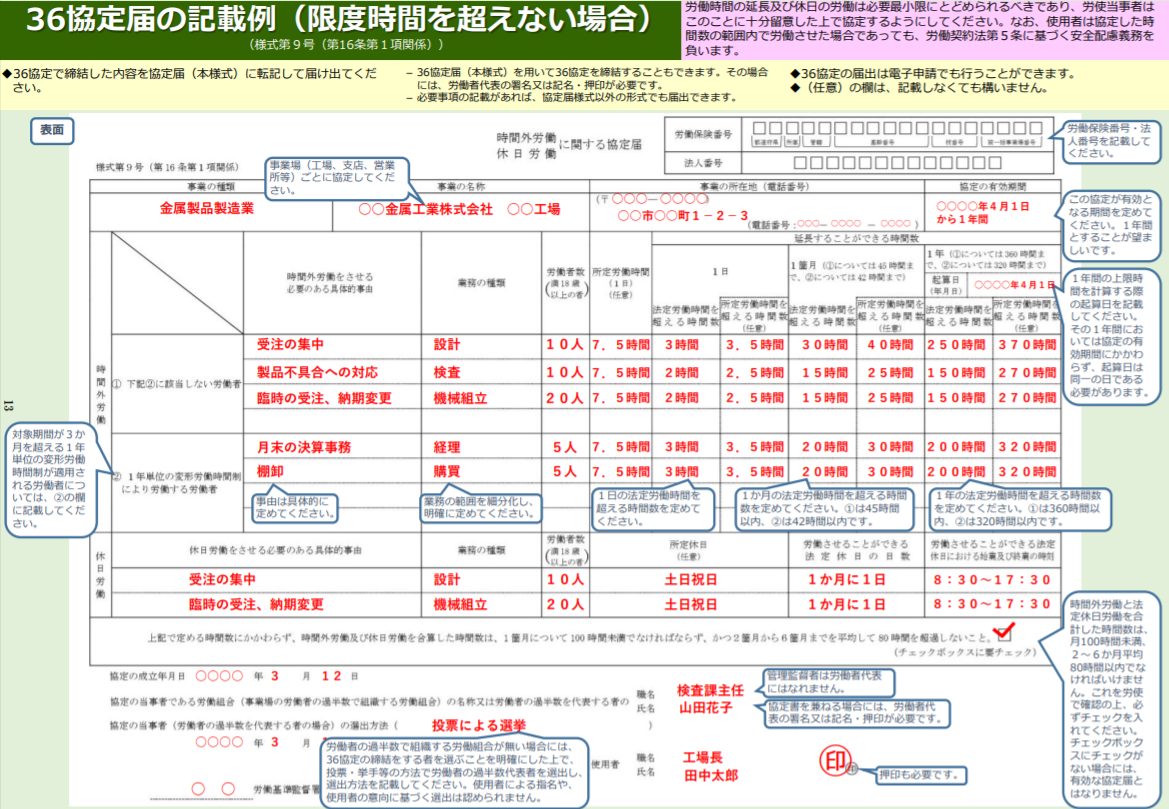Click the 法人番号 number boxes field
The width and height of the screenshot is (1169, 809).
(x=897, y=163)
